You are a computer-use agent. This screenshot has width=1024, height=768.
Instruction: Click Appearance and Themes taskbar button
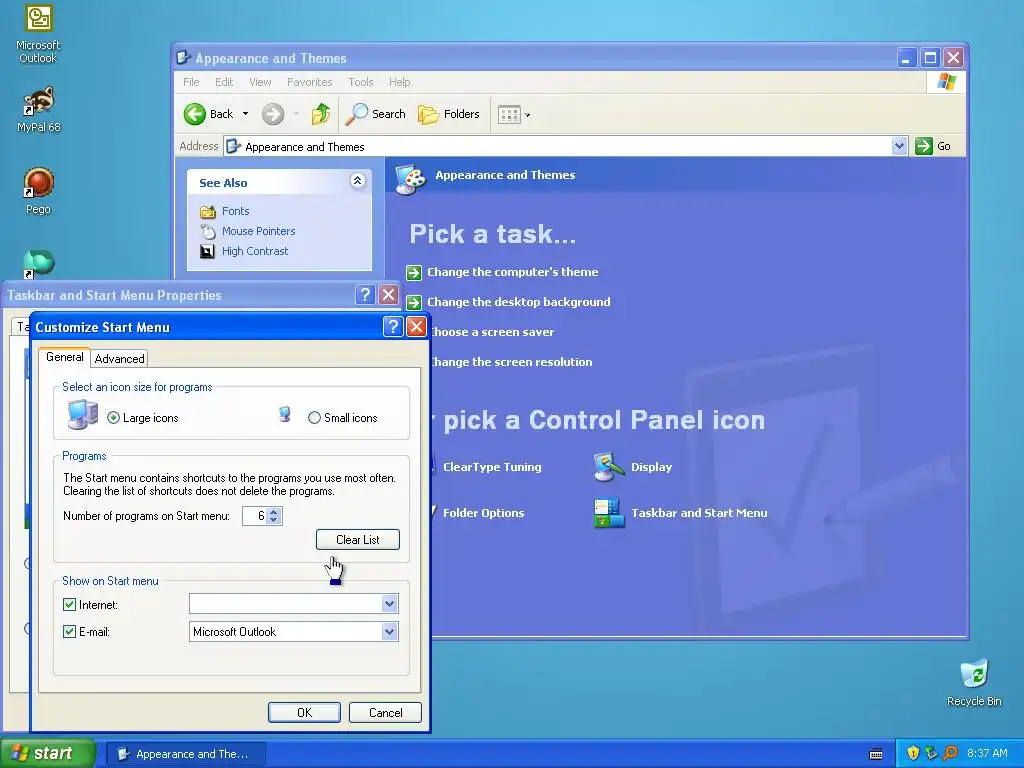(x=185, y=754)
